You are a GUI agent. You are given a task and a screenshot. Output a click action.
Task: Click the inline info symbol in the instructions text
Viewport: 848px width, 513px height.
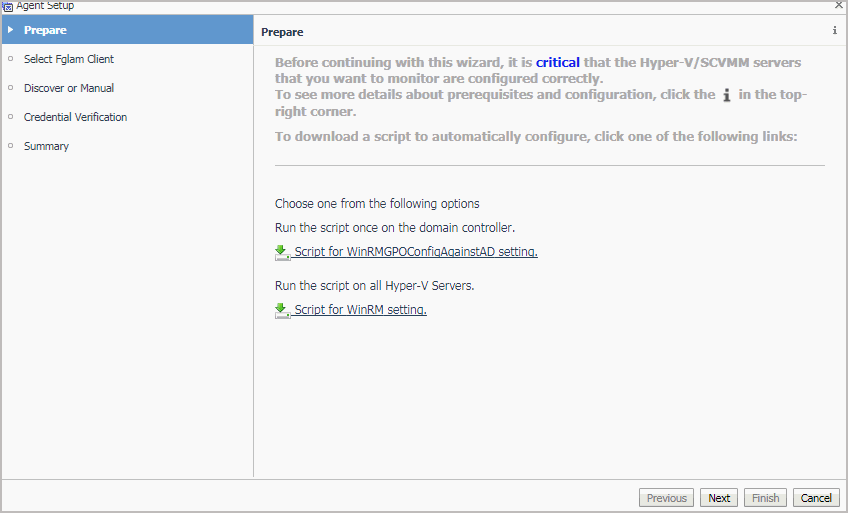click(727, 95)
